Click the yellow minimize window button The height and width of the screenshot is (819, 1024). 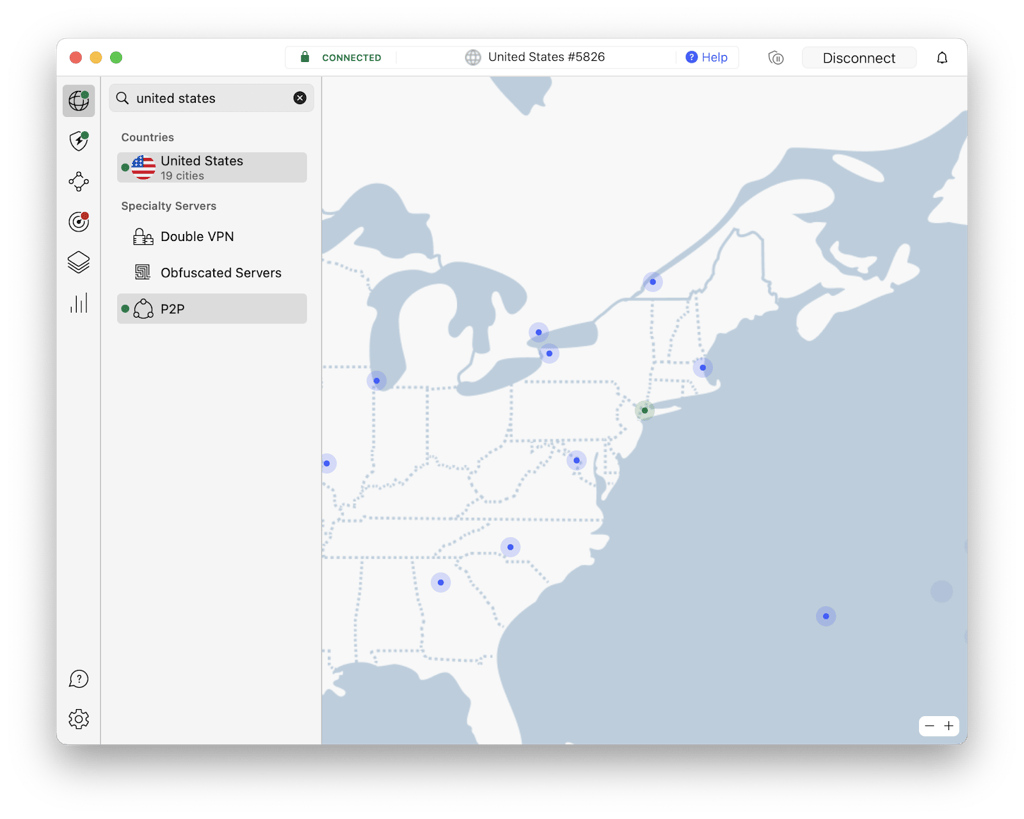96,57
